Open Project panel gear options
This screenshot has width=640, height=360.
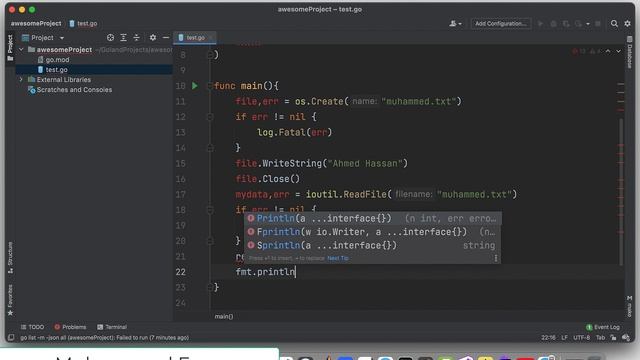click(153, 38)
